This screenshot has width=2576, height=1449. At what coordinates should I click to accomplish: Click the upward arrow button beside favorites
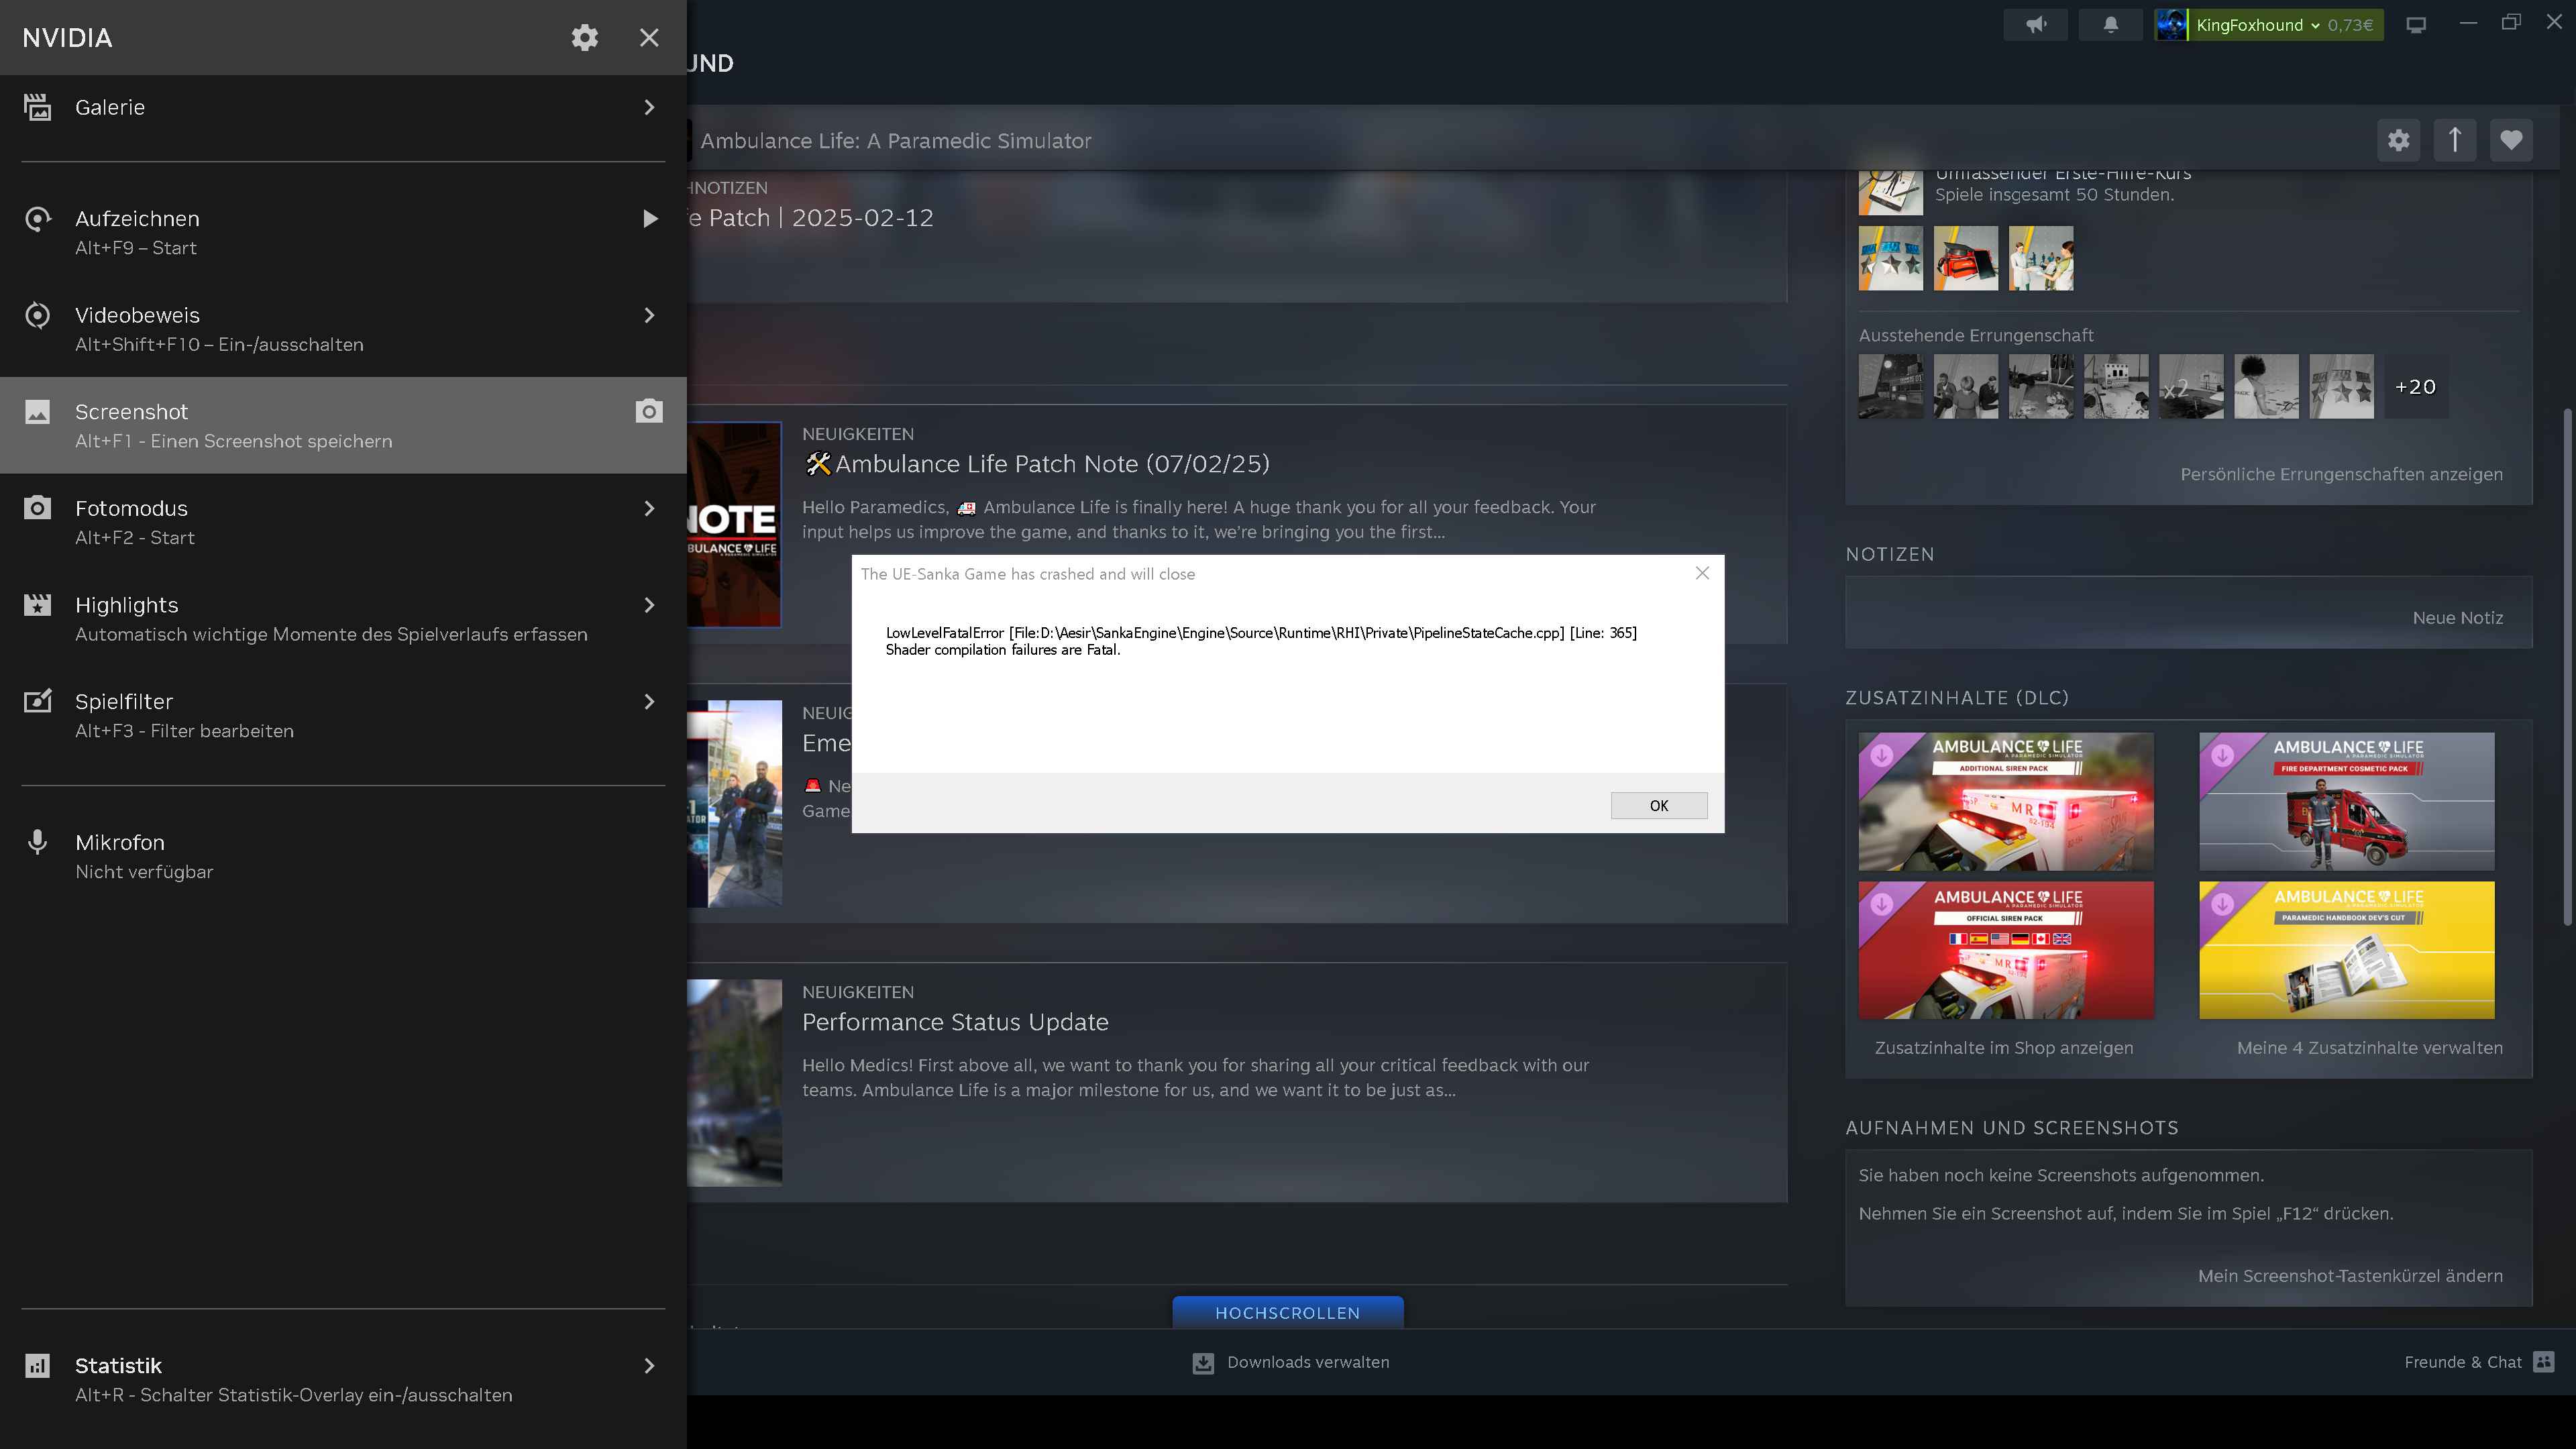2454,140
